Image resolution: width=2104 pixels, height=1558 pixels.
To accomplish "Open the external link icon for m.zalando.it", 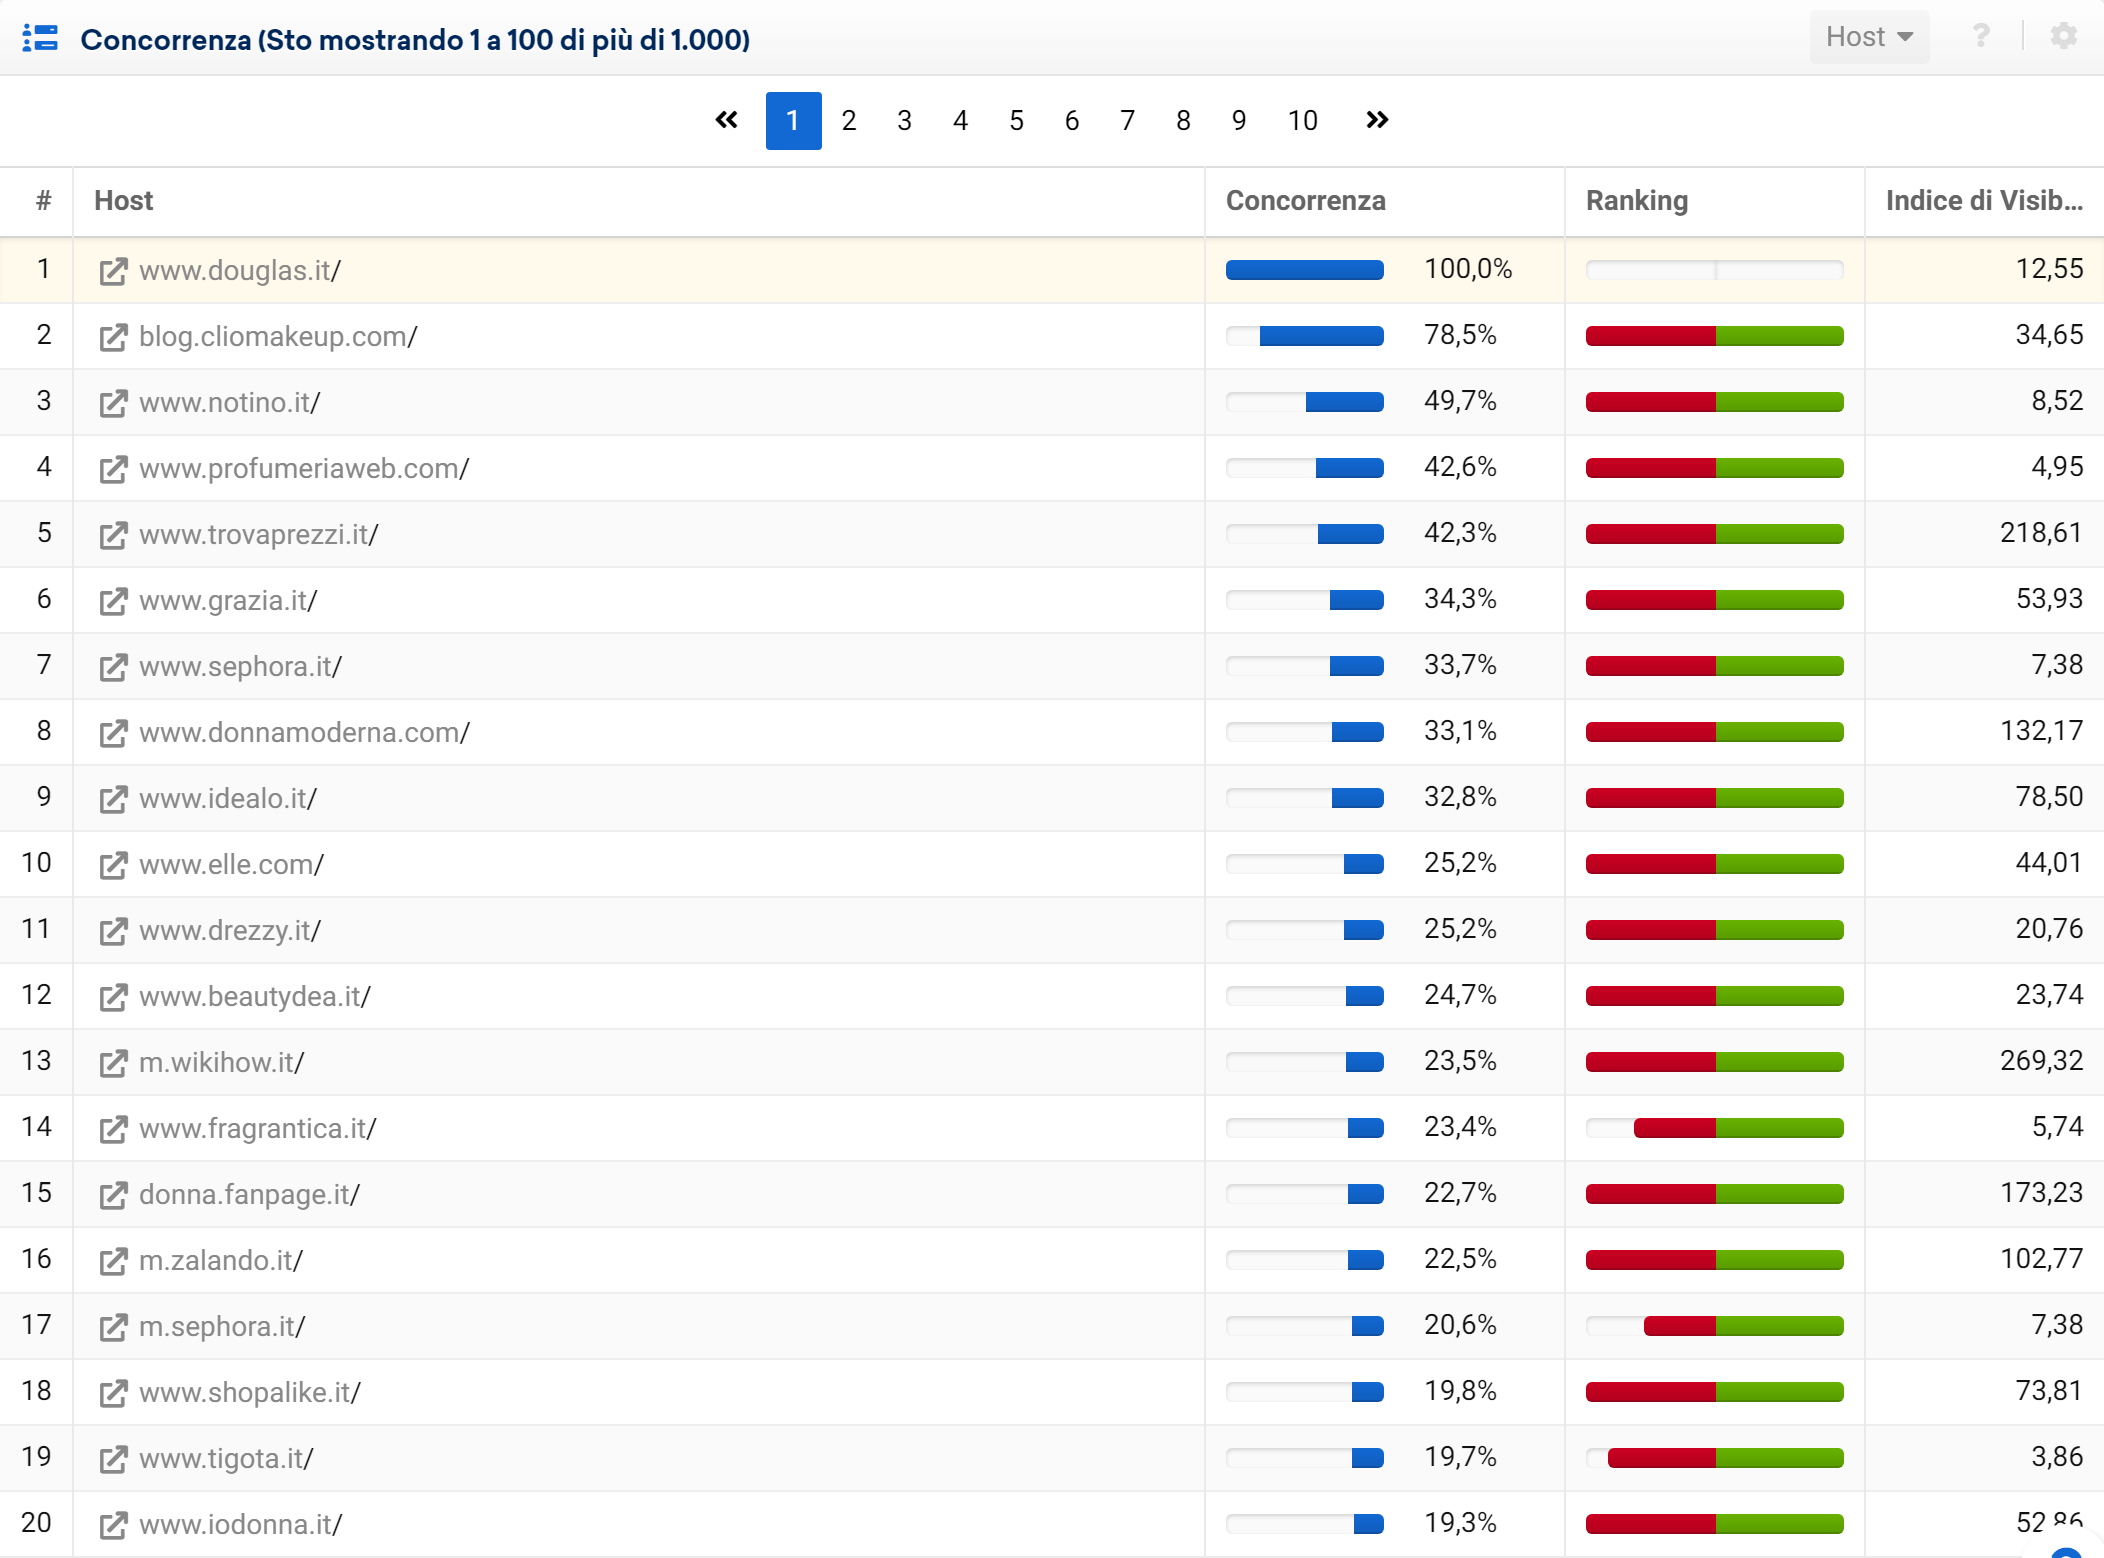I will click(x=113, y=1261).
